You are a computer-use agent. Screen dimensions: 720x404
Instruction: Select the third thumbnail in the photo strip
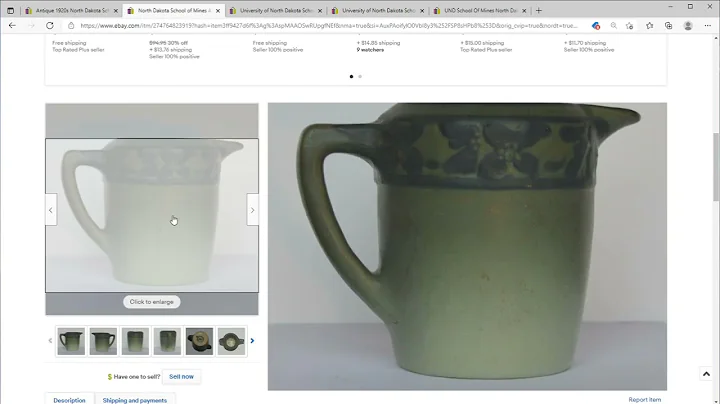tap(135, 341)
